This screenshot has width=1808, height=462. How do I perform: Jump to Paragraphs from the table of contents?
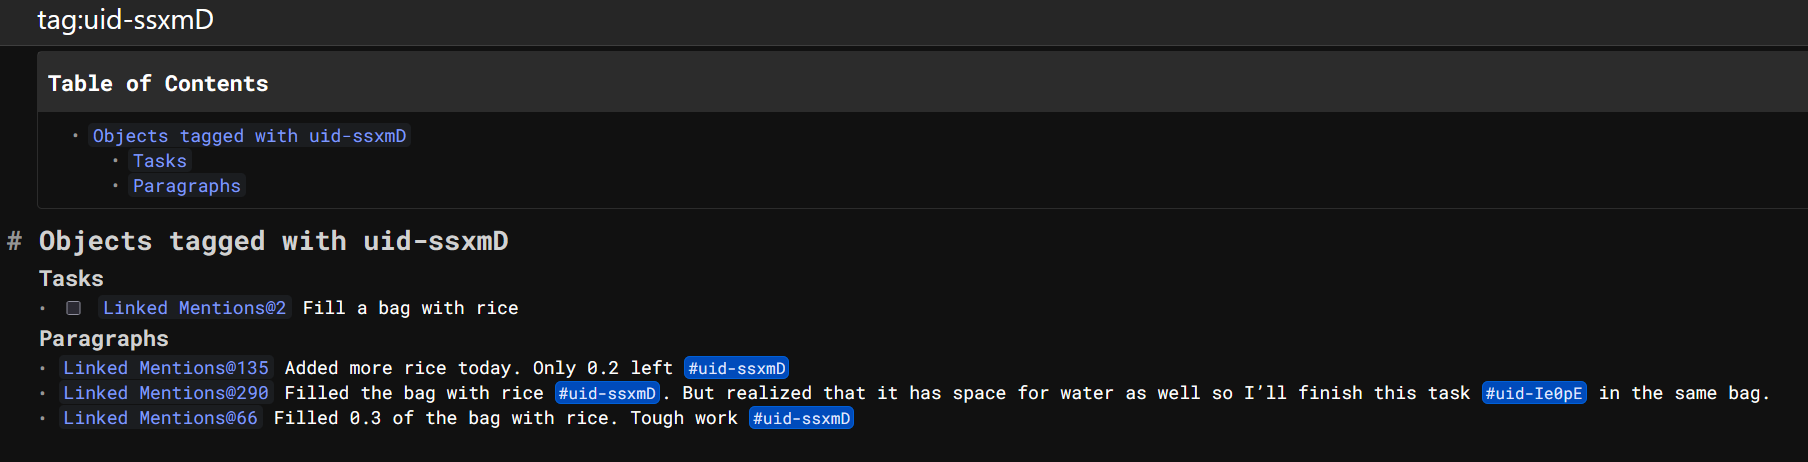[x=186, y=186]
